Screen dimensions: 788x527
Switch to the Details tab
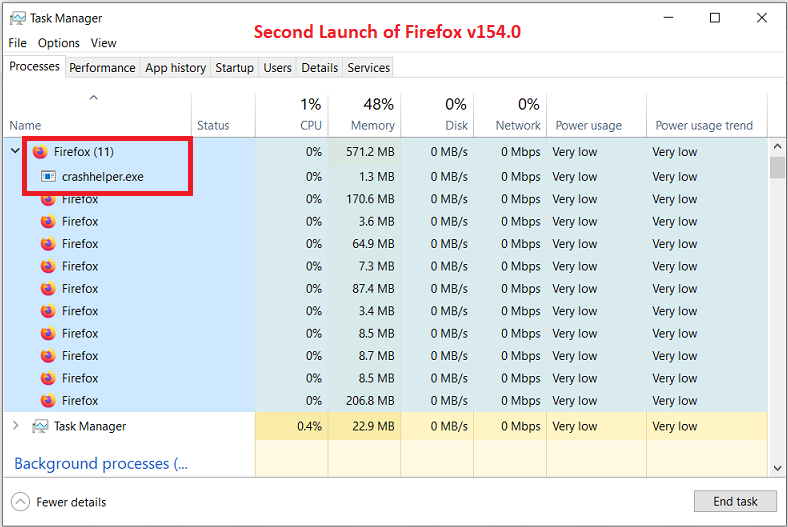tap(320, 67)
